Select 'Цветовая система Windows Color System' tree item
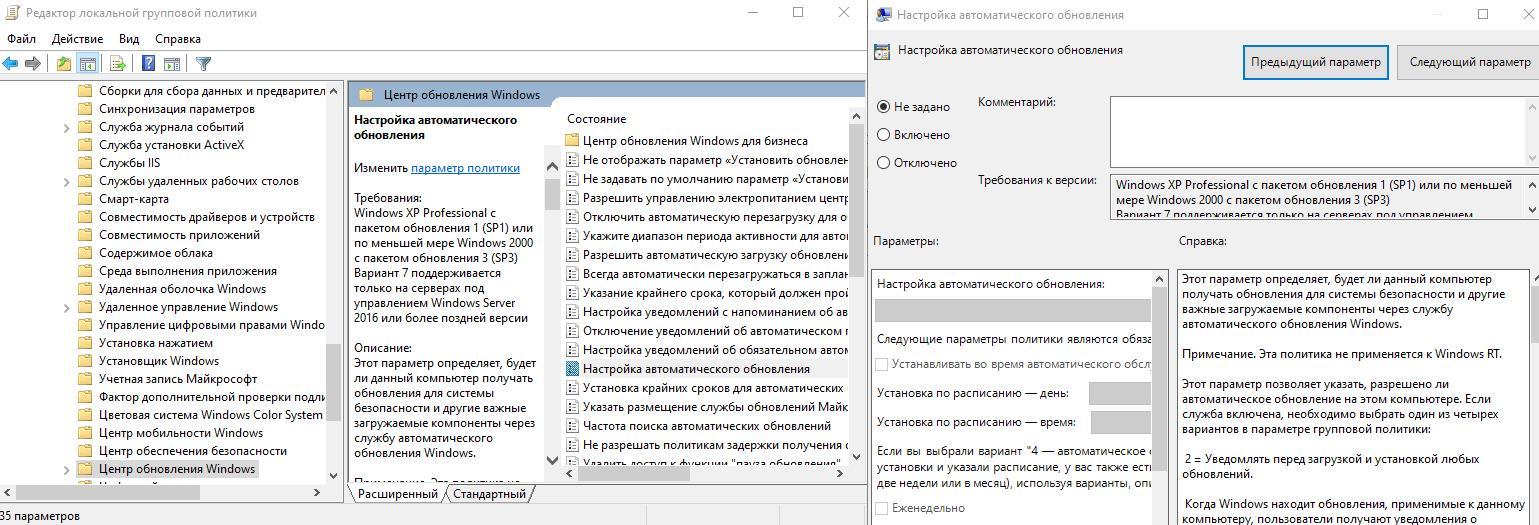Viewport: 1539px width, 525px height. (x=210, y=415)
